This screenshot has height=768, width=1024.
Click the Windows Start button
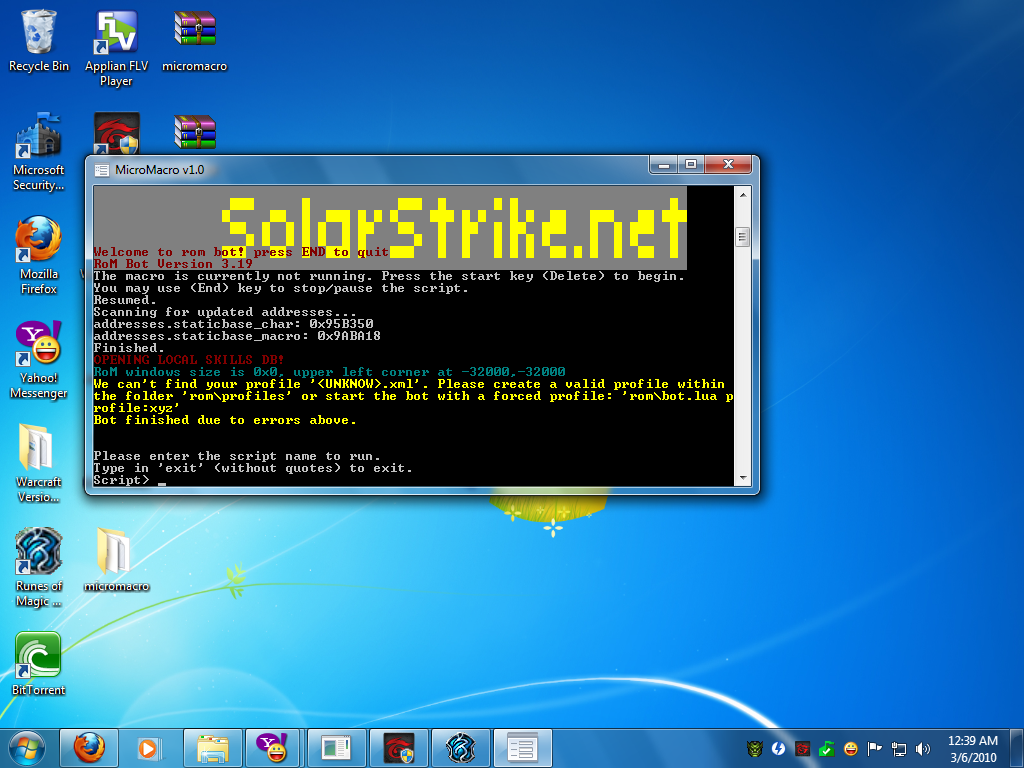(26, 747)
